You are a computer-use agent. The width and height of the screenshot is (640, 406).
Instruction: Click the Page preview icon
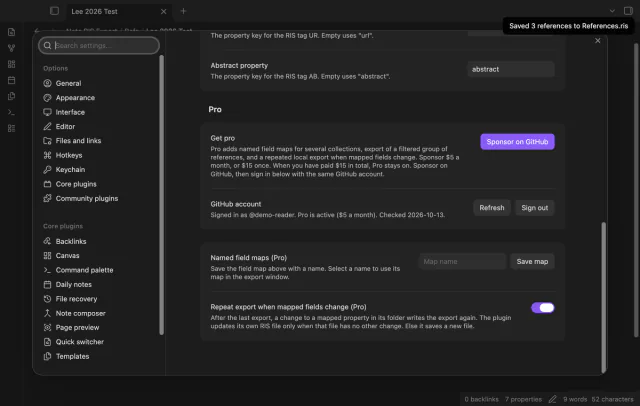(x=47, y=327)
